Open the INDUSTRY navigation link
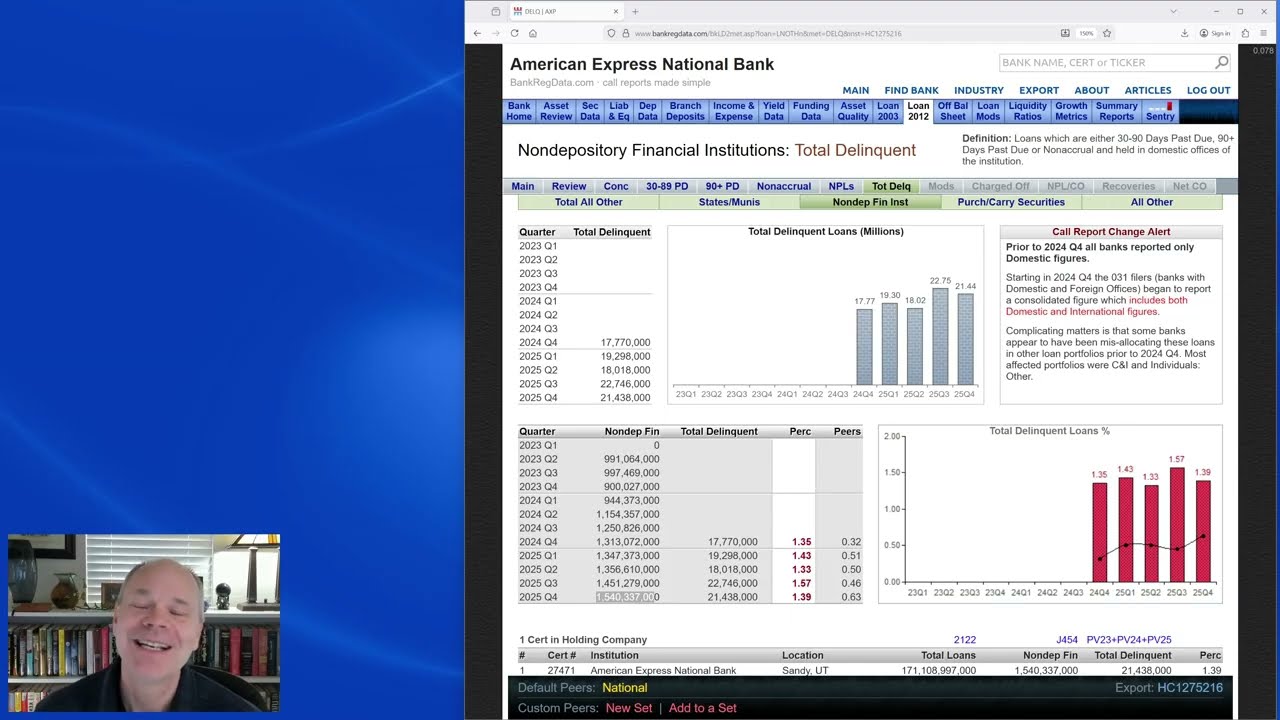 pyautogui.click(x=979, y=90)
